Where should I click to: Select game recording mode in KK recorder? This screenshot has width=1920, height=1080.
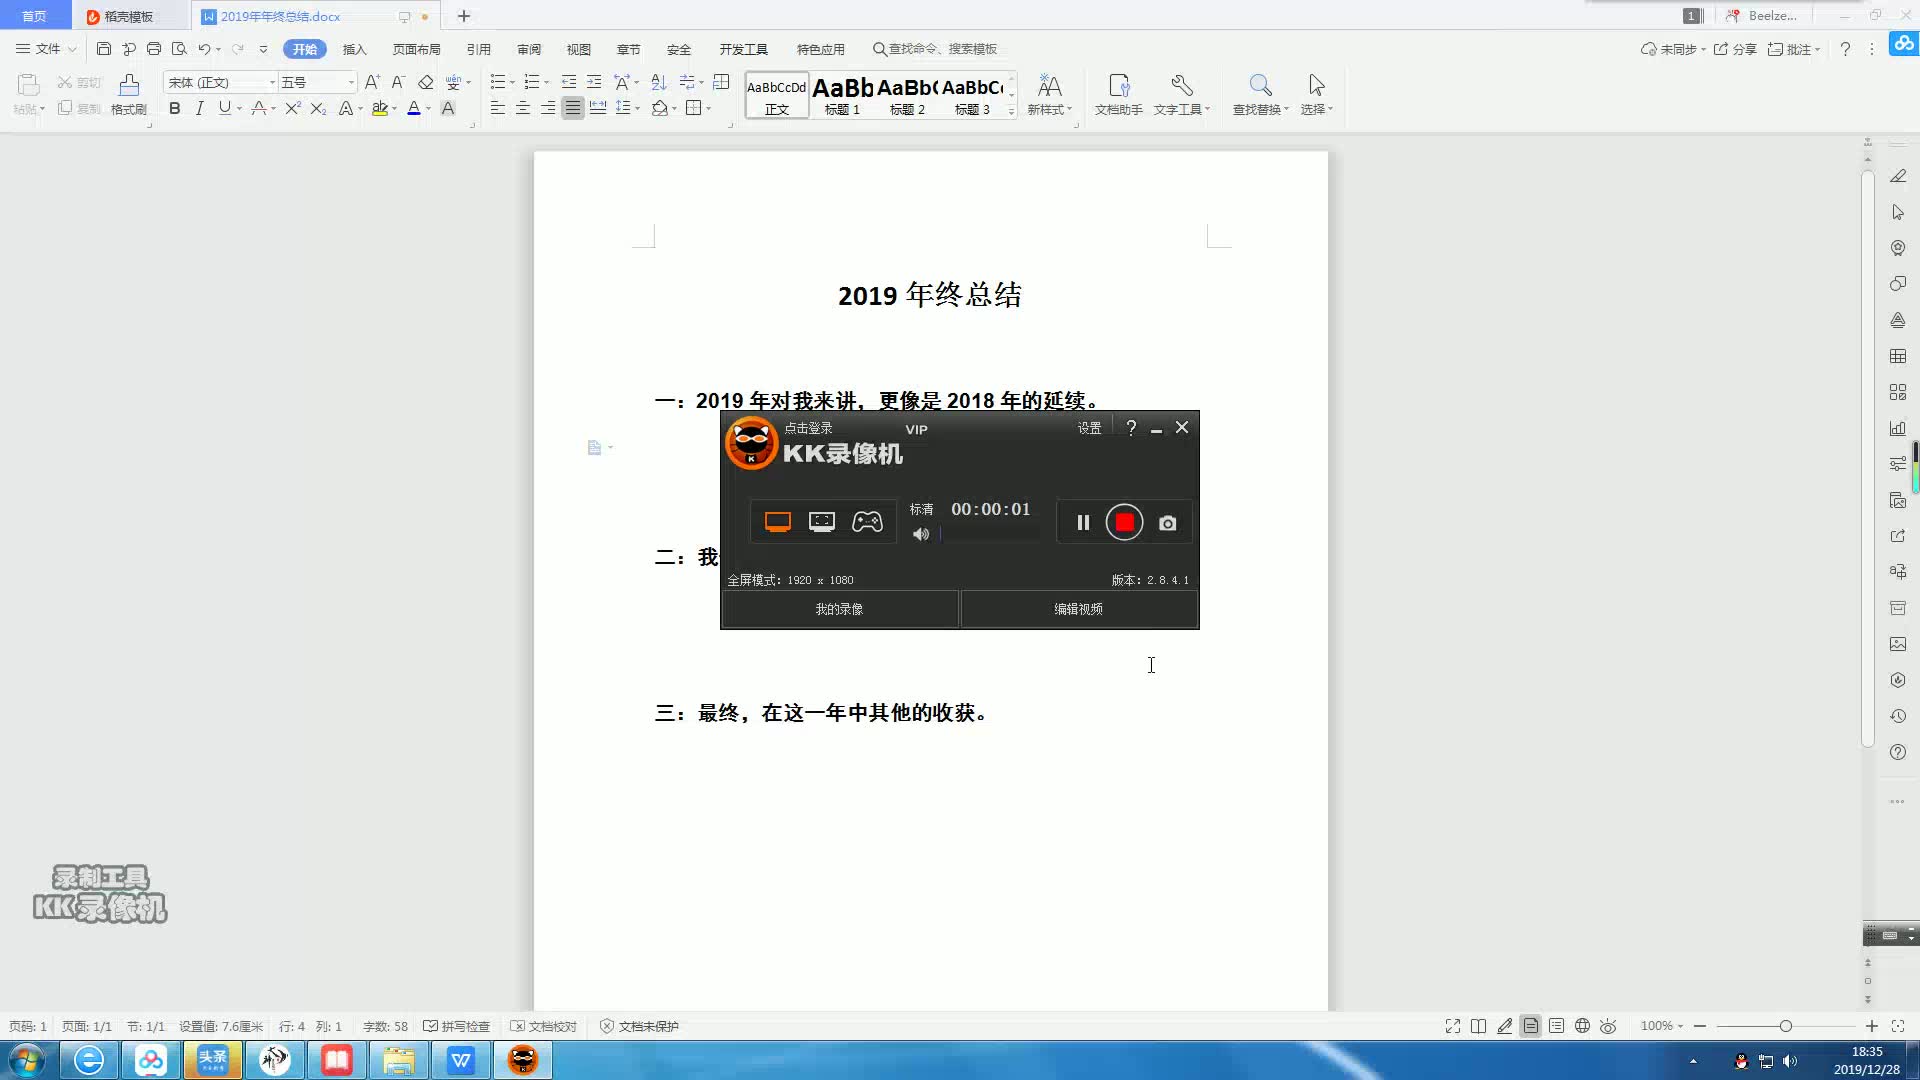pyautogui.click(x=867, y=522)
